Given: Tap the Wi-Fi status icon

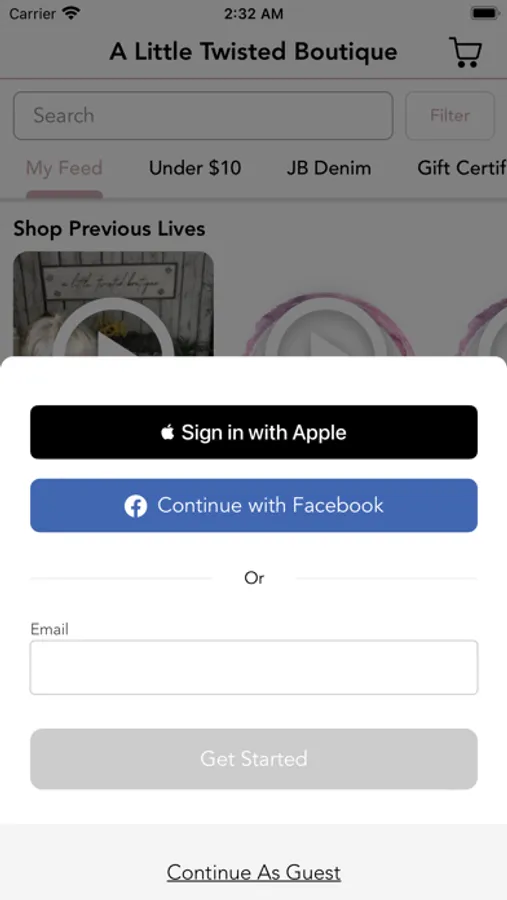Looking at the screenshot, I should (x=71, y=13).
